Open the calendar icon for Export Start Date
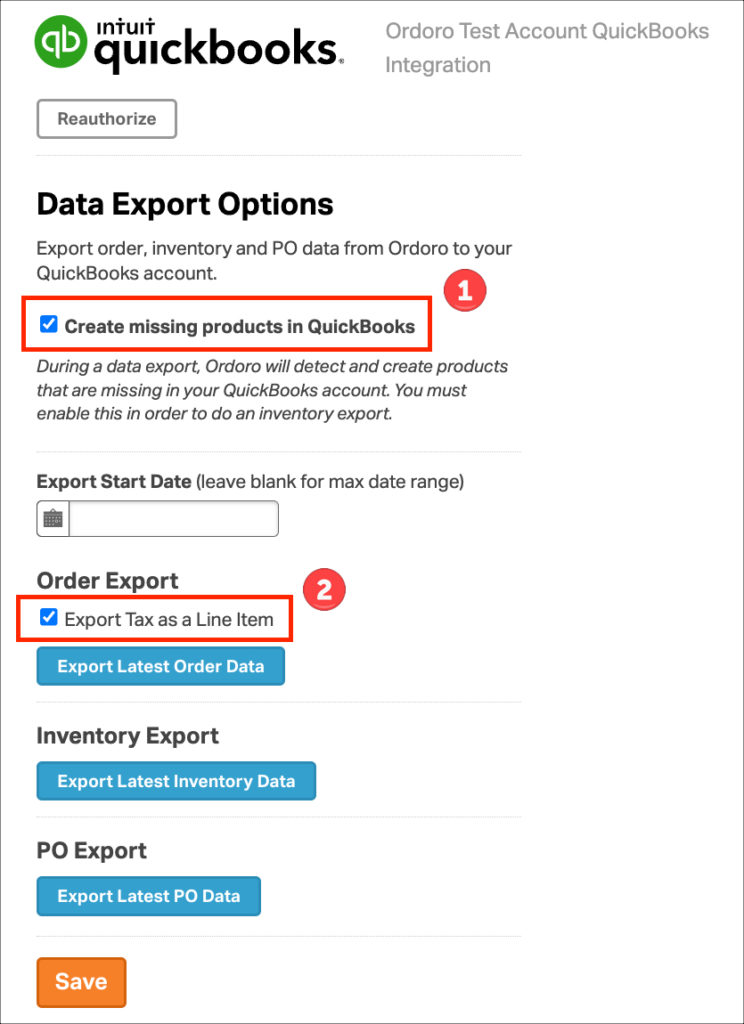744x1024 pixels. pos(53,519)
